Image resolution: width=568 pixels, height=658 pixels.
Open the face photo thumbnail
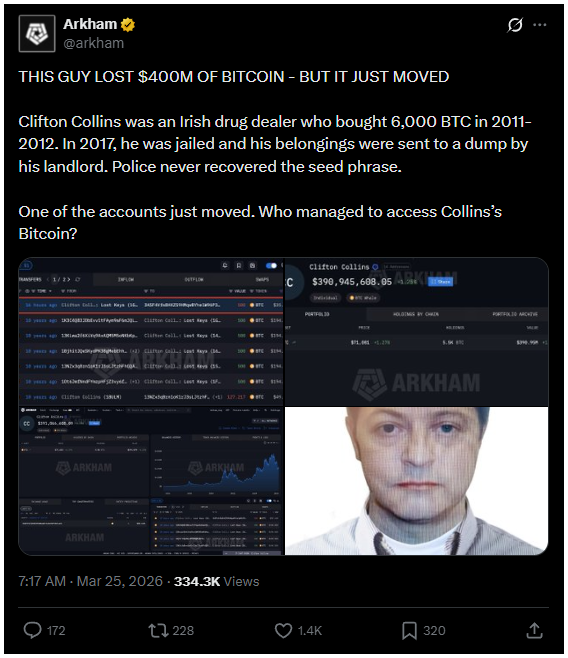coord(416,481)
